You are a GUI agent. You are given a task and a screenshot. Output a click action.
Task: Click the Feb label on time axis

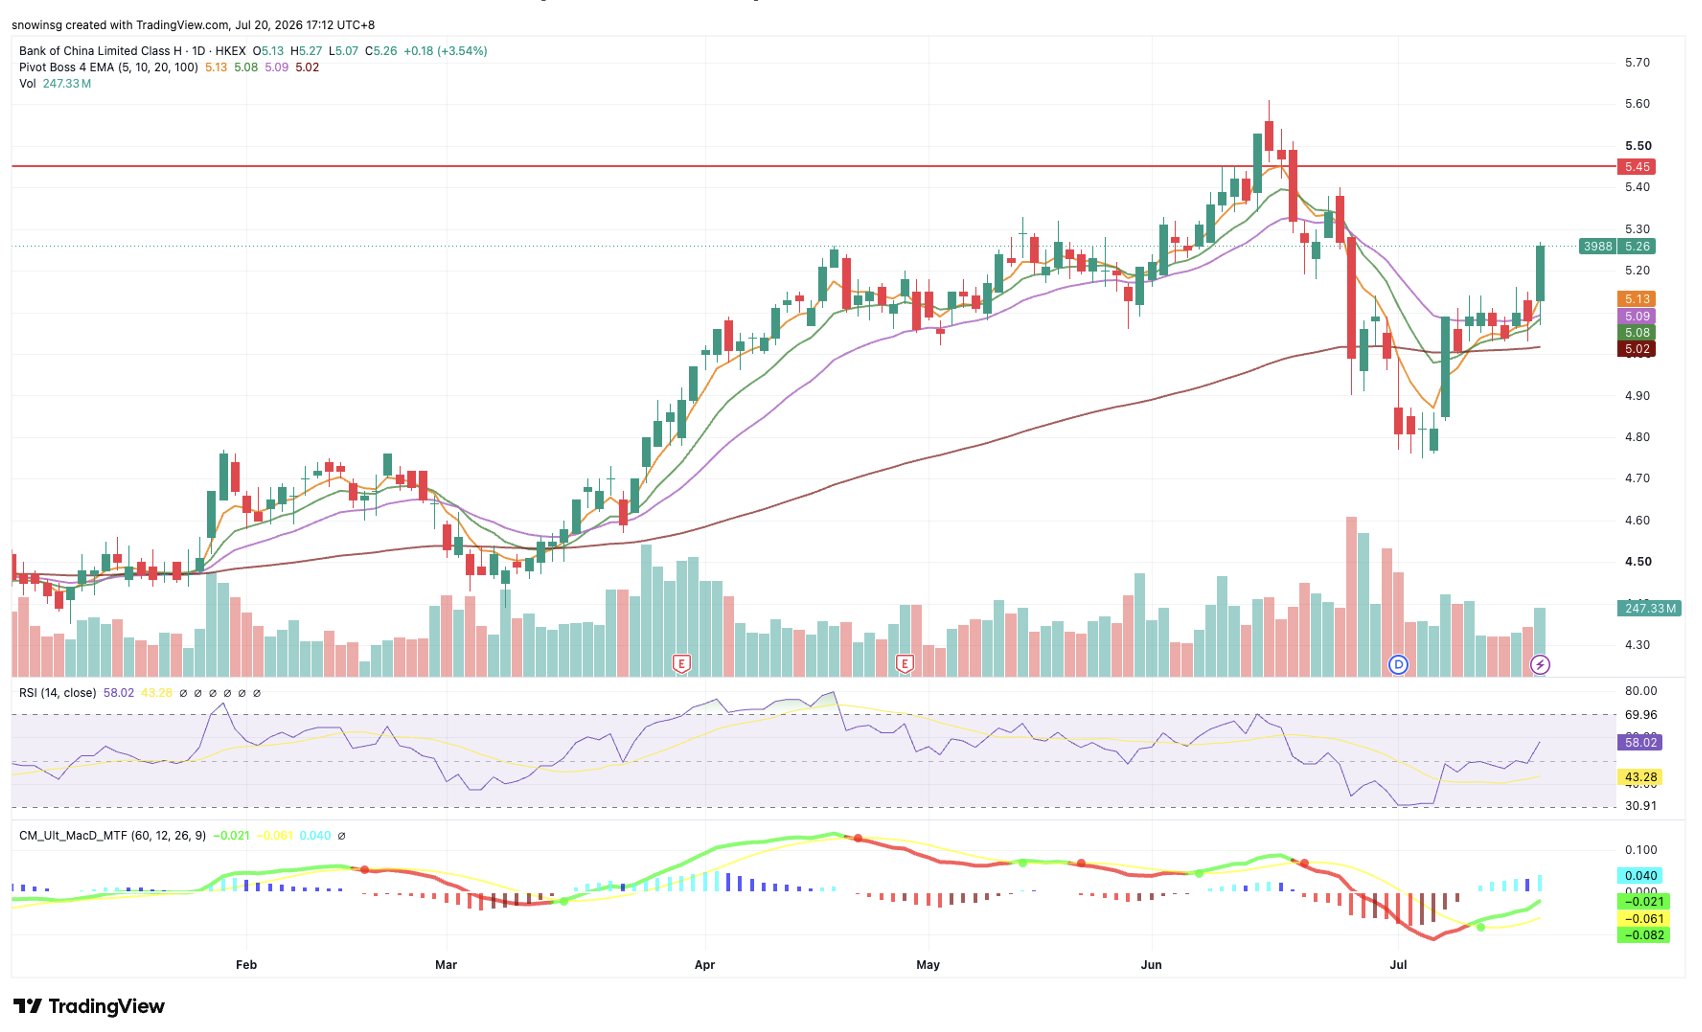pyautogui.click(x=246, y=965)
